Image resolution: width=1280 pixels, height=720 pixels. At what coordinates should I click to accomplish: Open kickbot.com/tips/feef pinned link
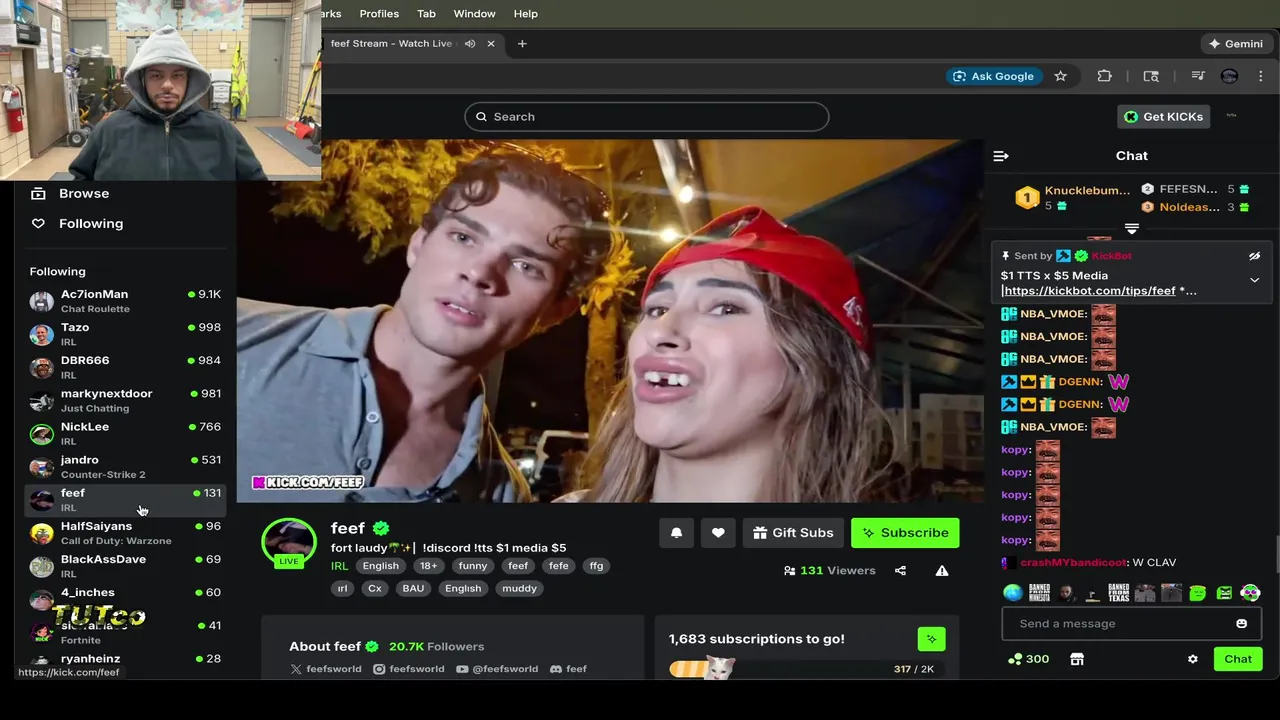(1089, 291)
